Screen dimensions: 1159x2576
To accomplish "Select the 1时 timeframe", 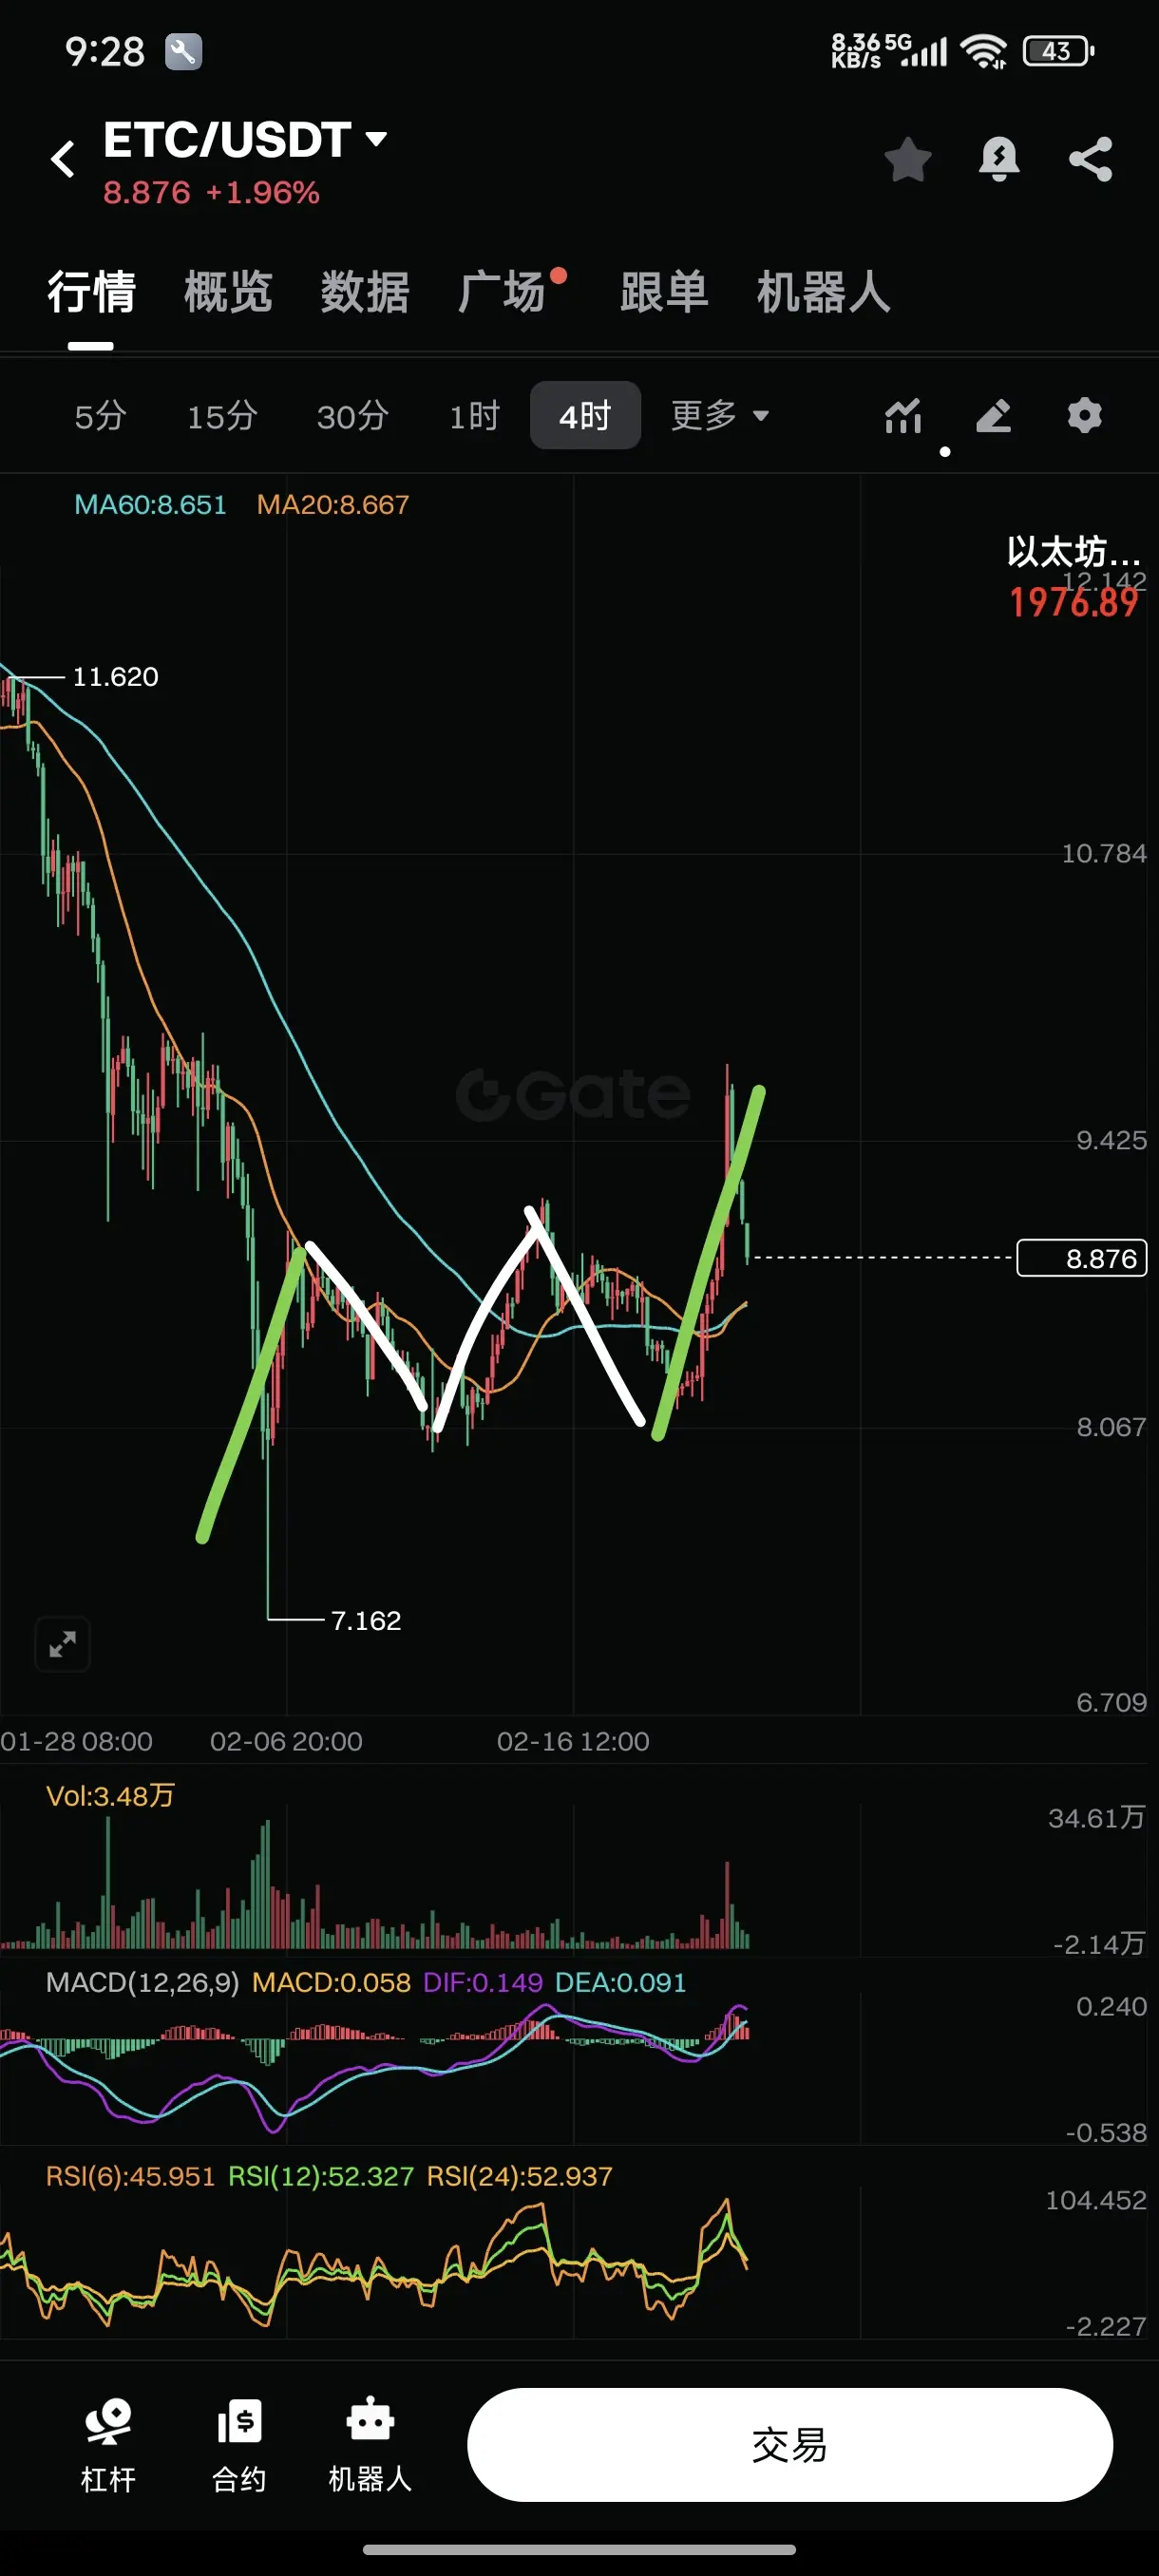I will 474,416.
